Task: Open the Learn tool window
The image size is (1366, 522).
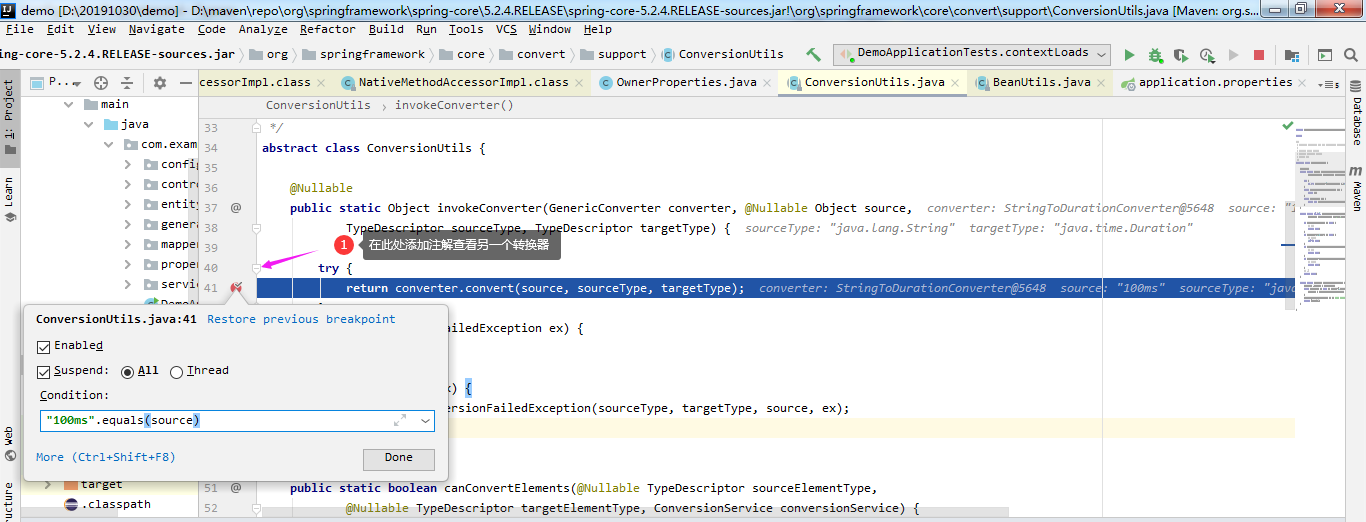Action: (x=9, y=198)
